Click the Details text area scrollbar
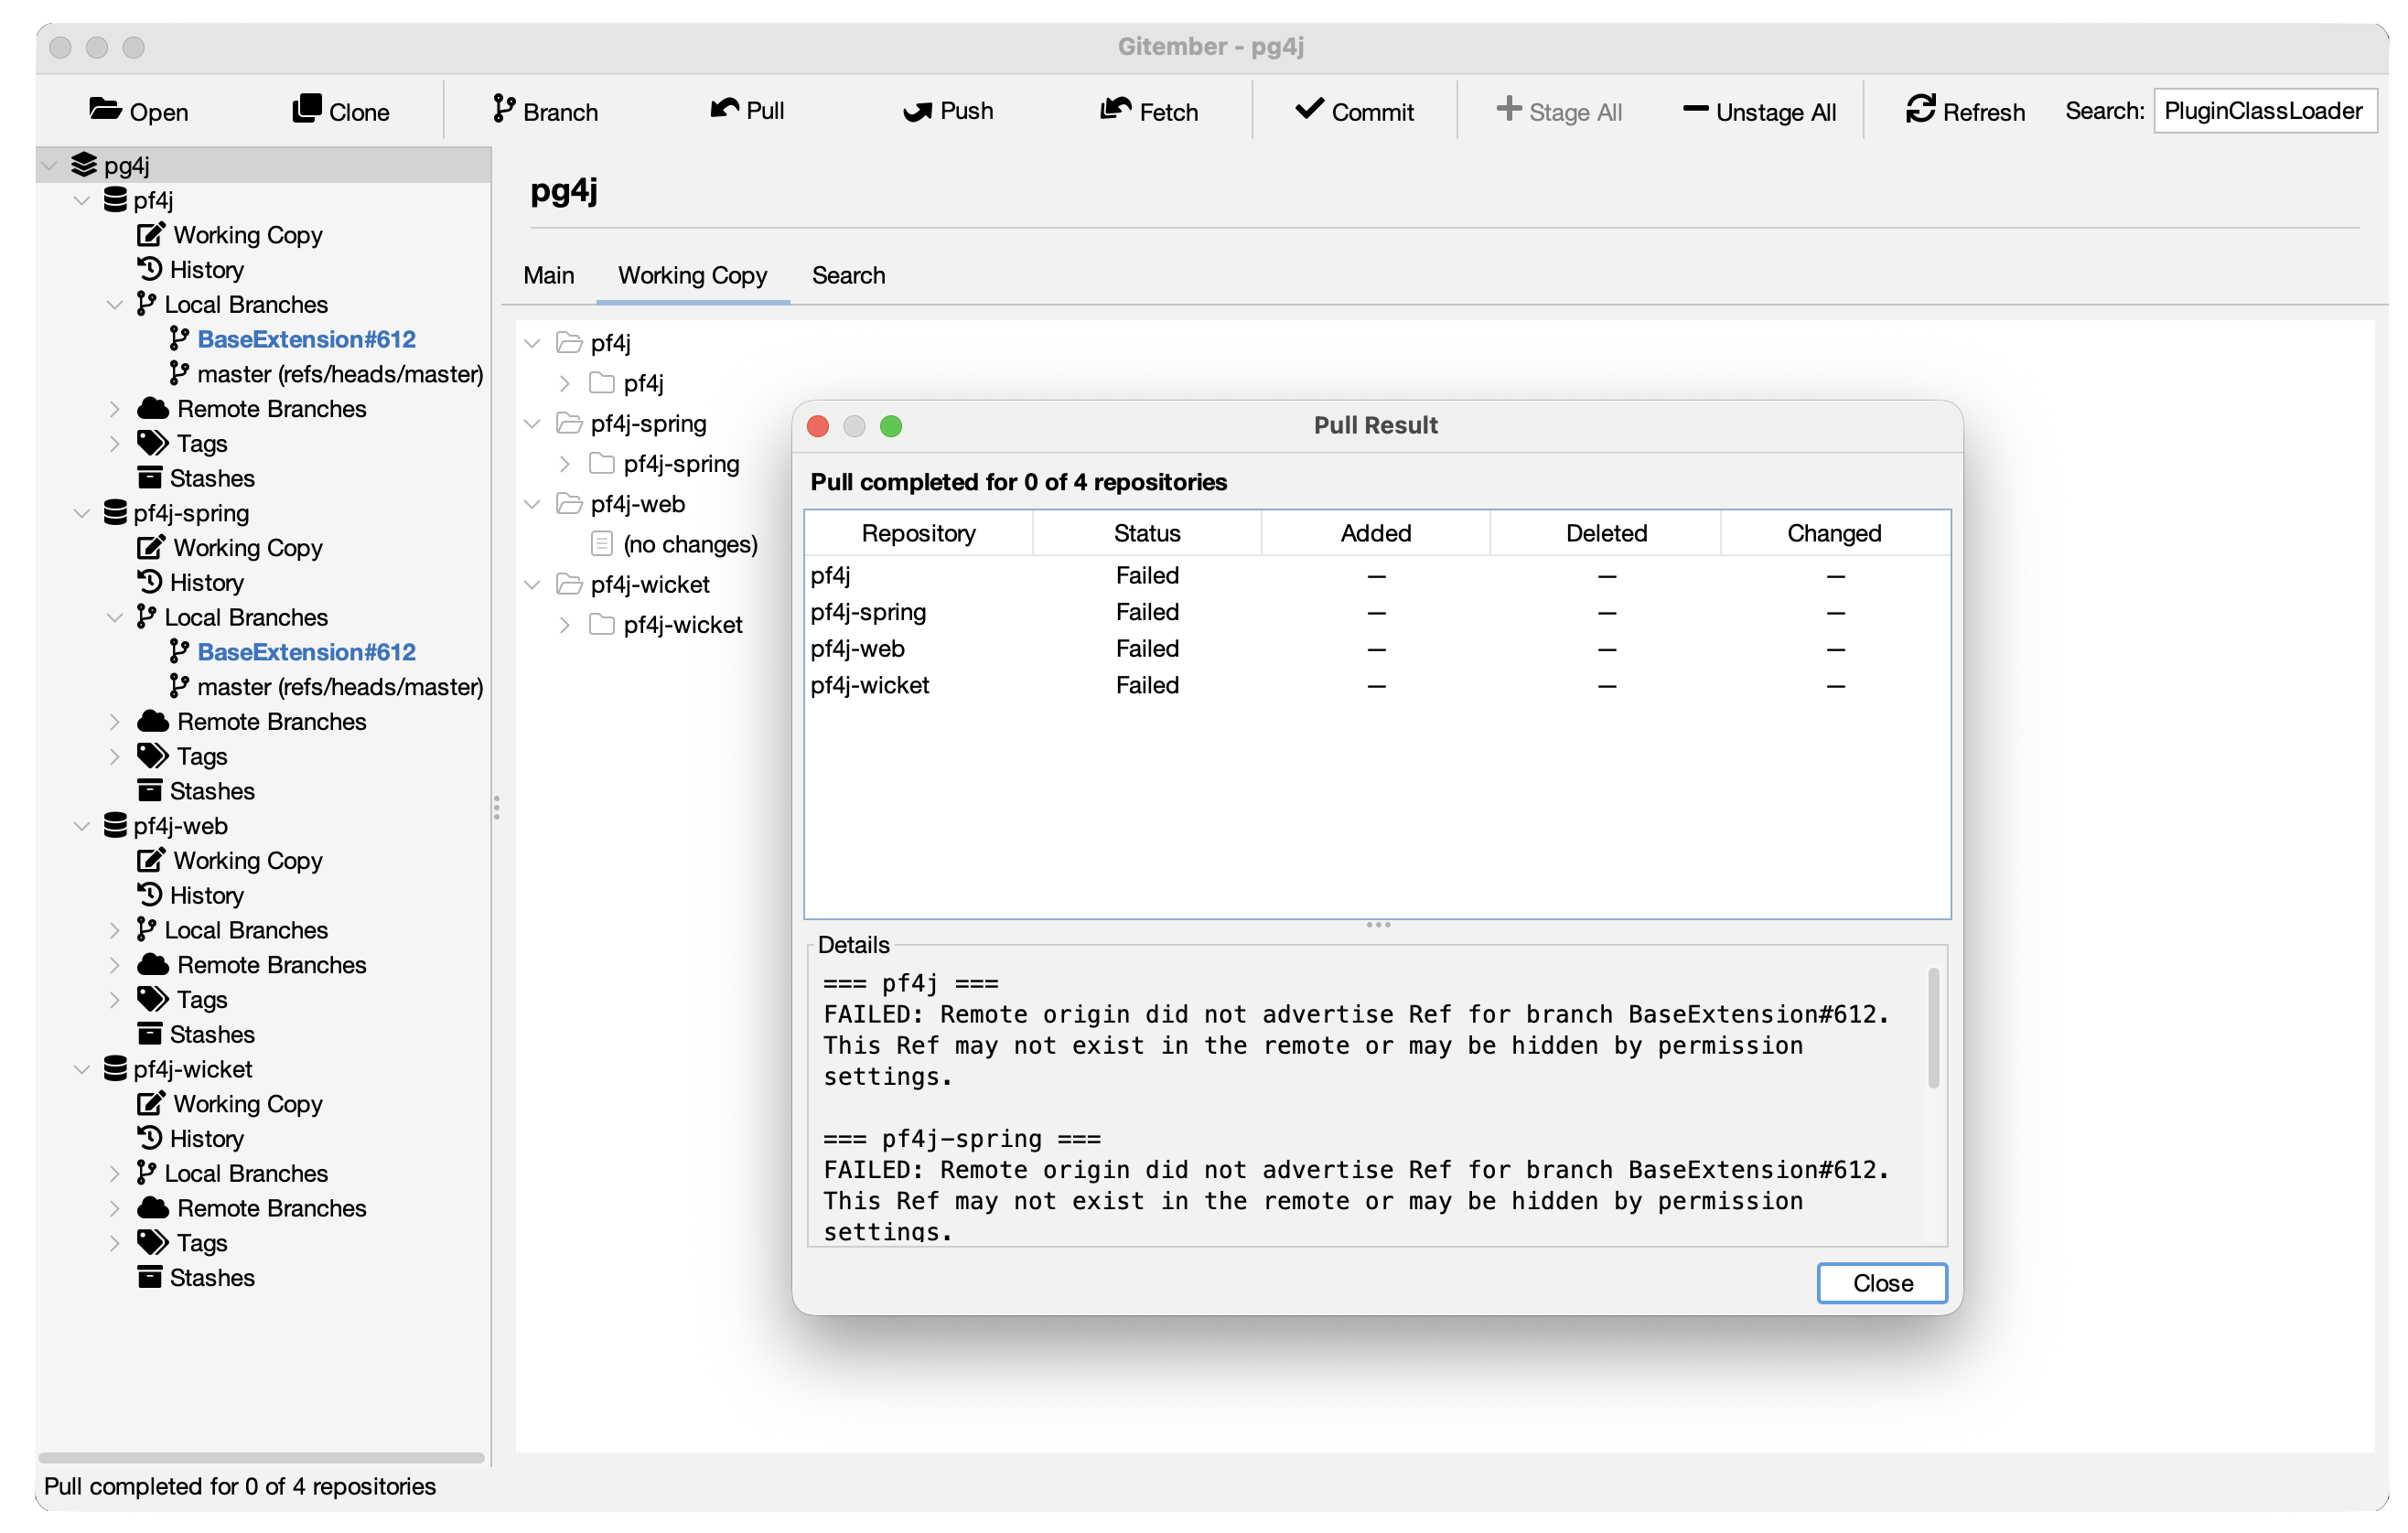 point(1934,1028)
